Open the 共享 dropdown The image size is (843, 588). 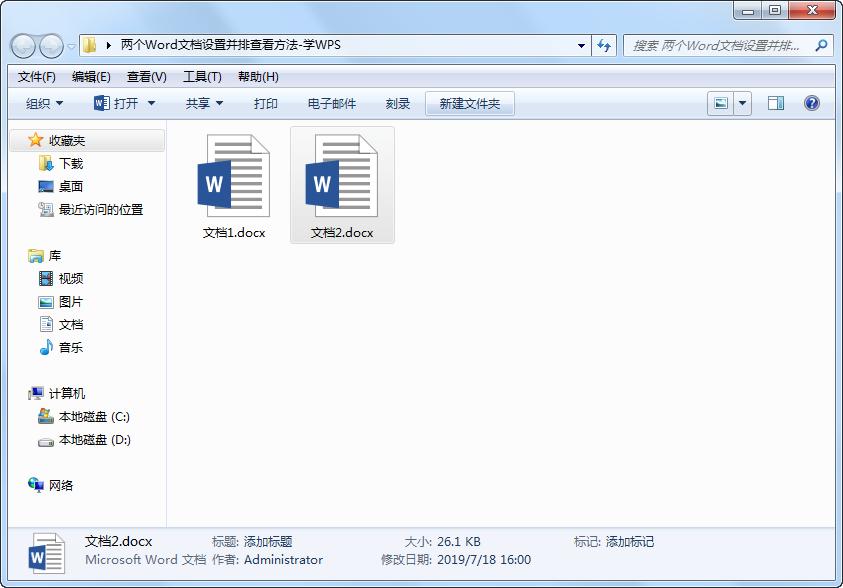204,103
